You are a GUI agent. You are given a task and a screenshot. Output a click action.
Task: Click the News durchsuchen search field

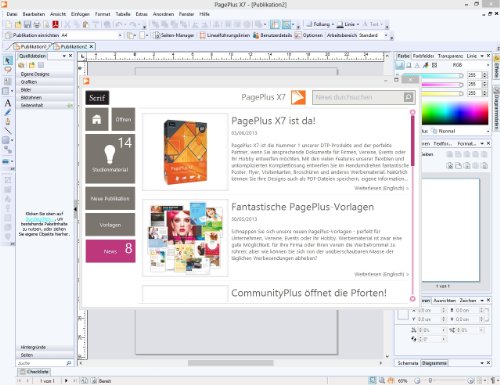[x=358, y=97]
